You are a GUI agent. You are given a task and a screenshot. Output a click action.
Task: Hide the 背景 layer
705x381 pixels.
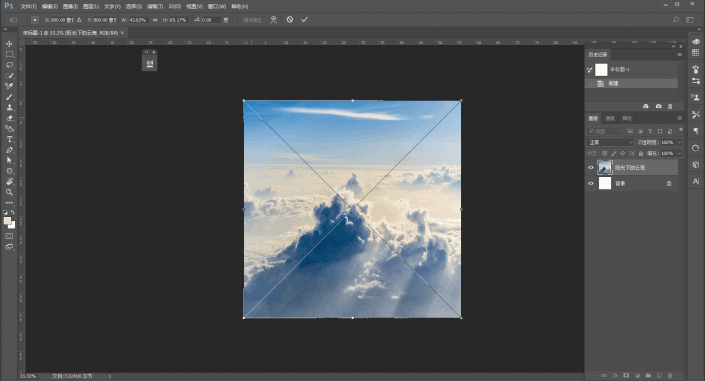(591, 183)
